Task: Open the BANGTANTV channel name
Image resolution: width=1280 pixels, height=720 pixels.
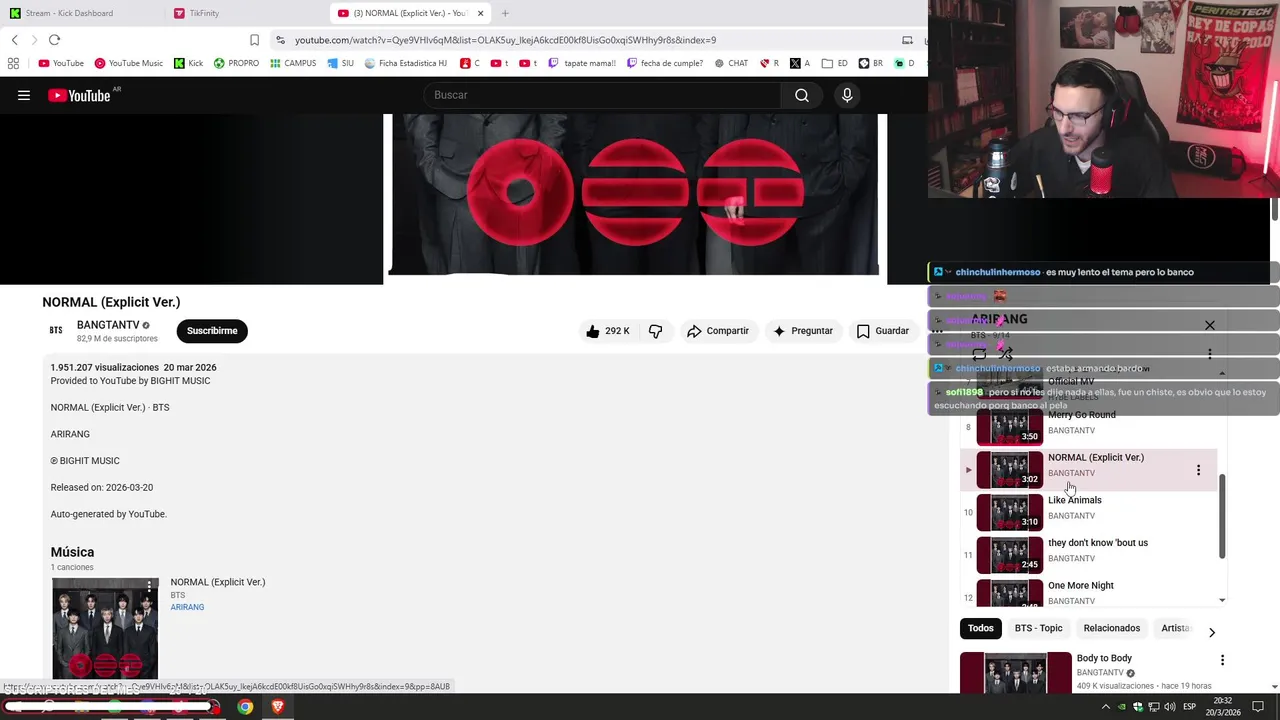Action: 108,325
